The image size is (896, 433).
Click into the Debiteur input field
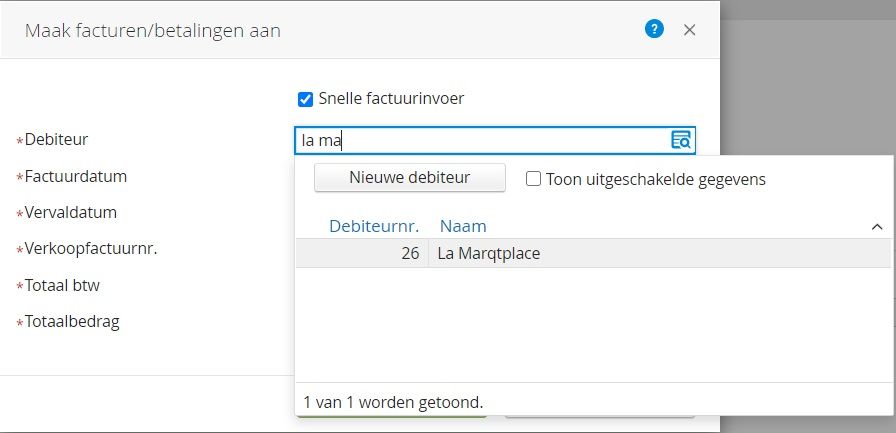tap(480, 141)
